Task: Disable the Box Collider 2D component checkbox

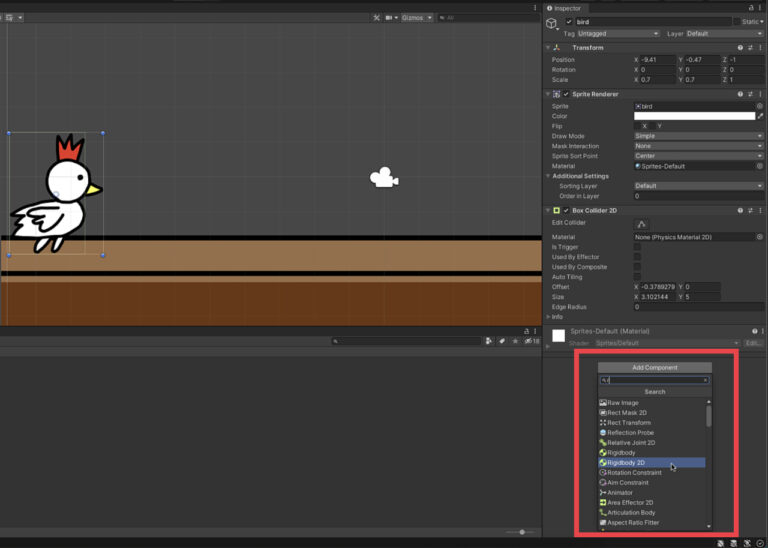Action: (566, 211)
